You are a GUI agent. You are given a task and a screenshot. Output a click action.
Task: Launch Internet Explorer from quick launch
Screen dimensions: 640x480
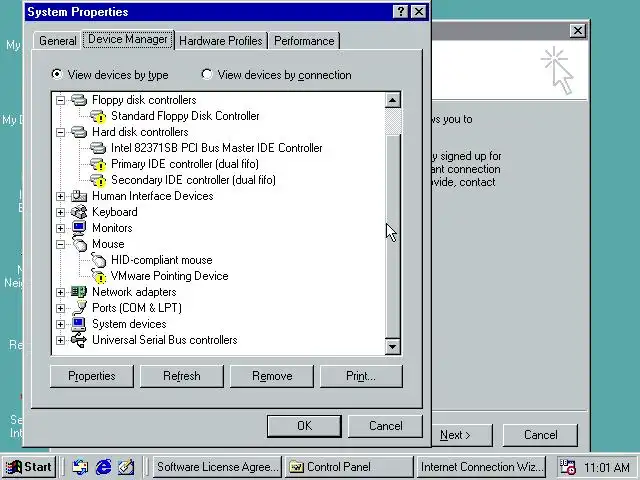click(103, 467)
